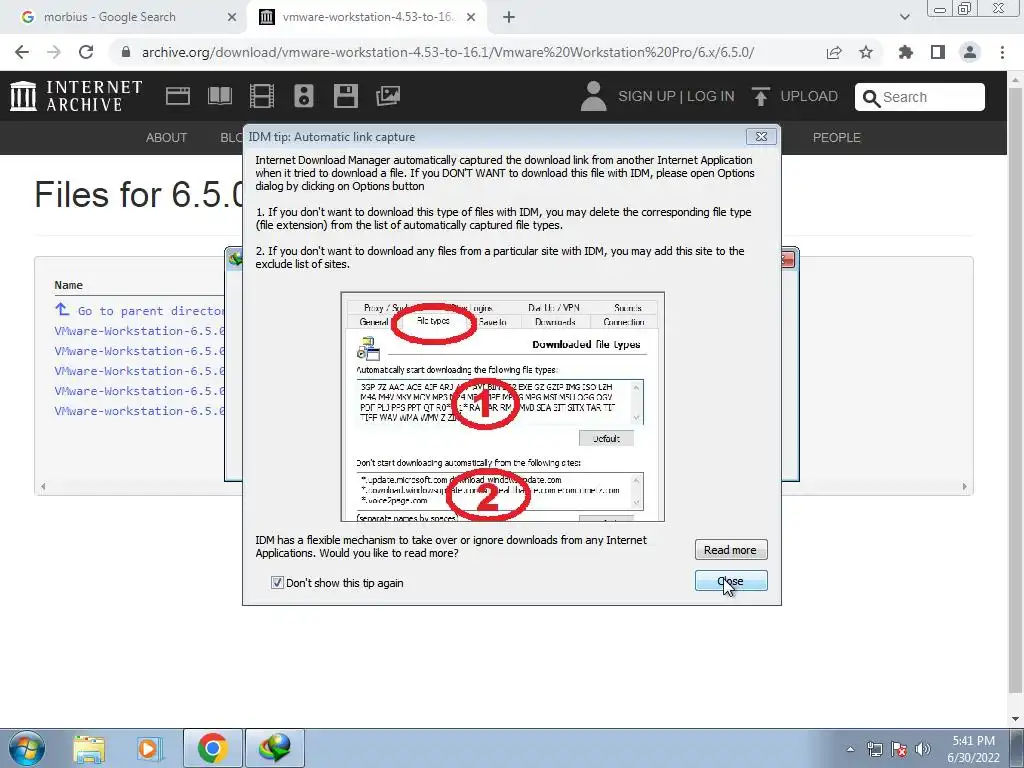1024x768 pixels.
Task: Open the PEOPLE menu item
Action: (x=837, y=138)
